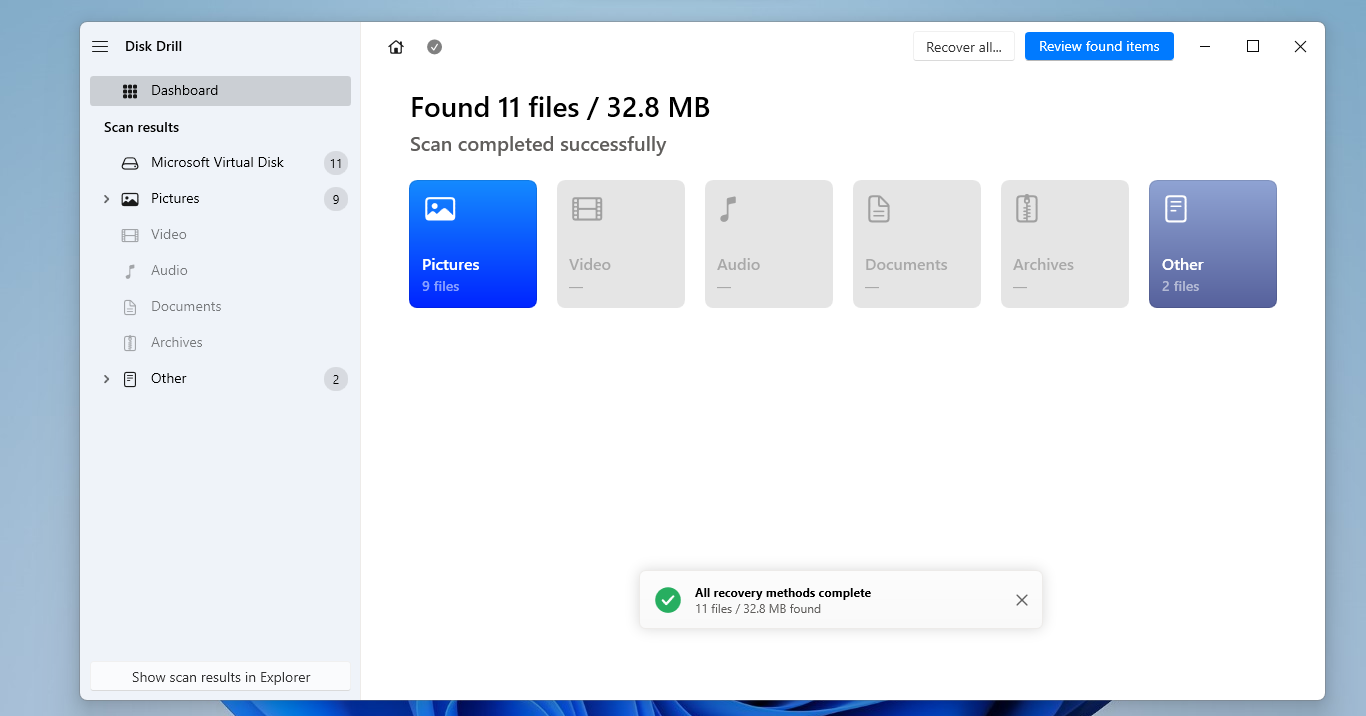Image resolution: width=1366 pixels, height=716 pixels.
Task: Click the Recover all... button
Action: pos(964,47)
